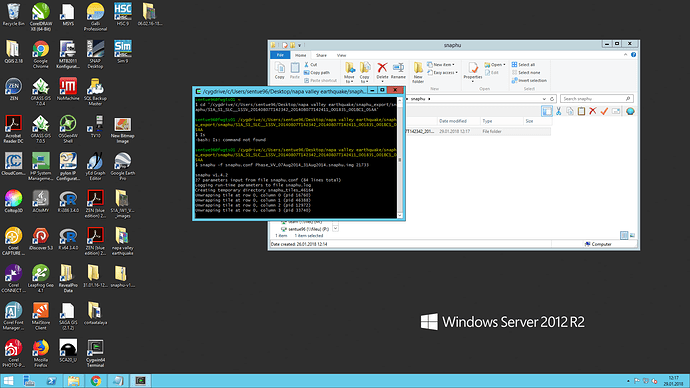The width and height of the screenshot is (690, 388).
Task: Click Invert selection in the ribbon
Action: 529,81
